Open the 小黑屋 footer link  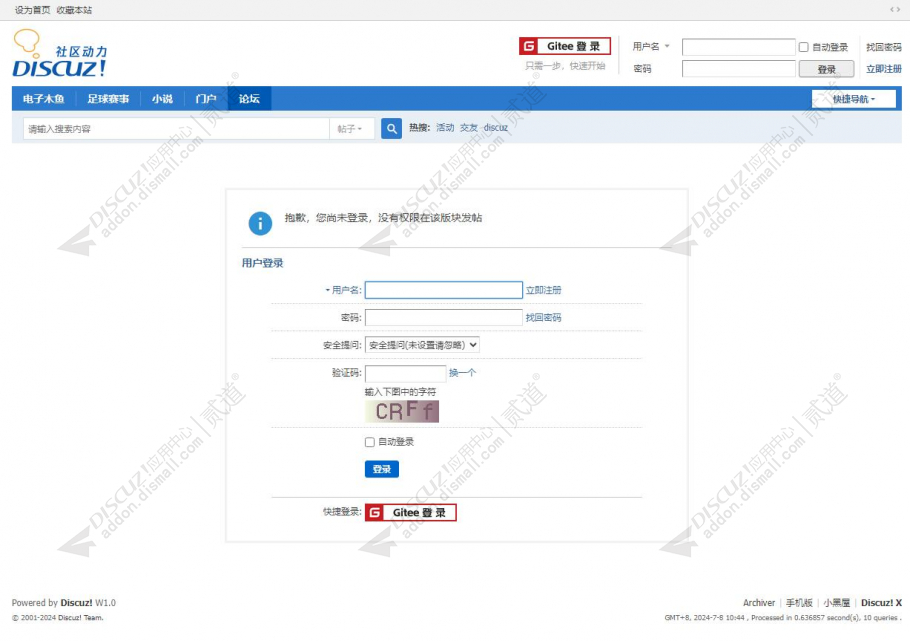point(836,603)
